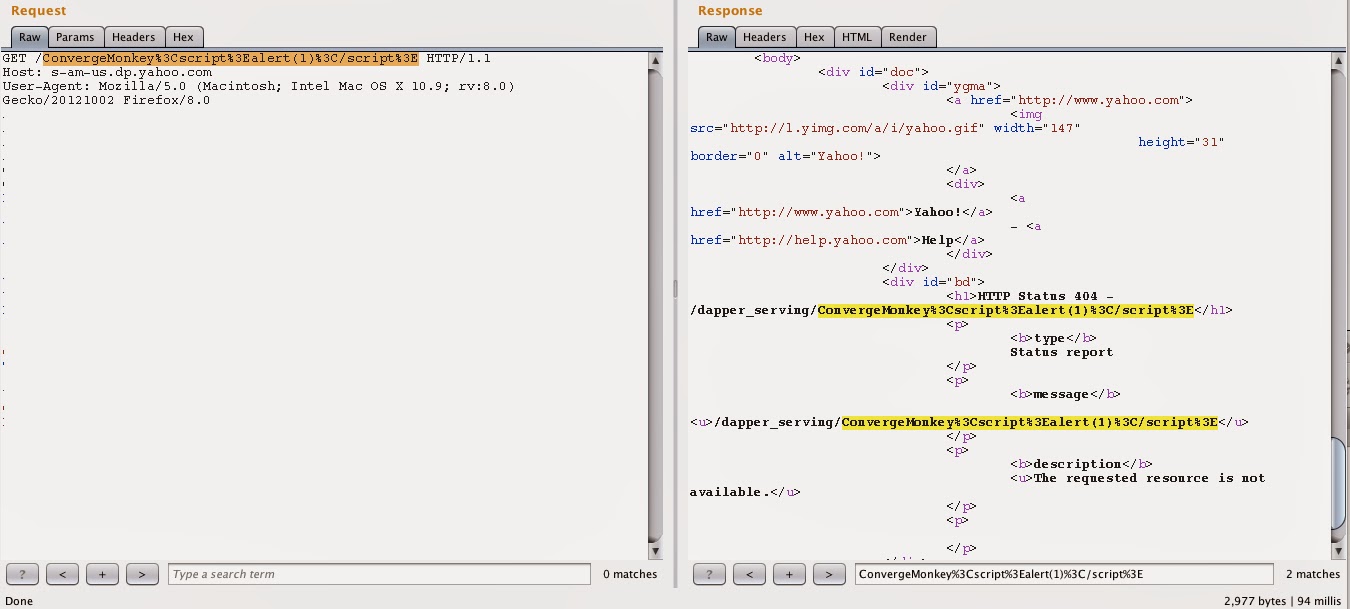The height and width of the screenshot is (609, 1350).
Task: Click the highlighted payload inside the u tag
Action: tap(1030, 422)
